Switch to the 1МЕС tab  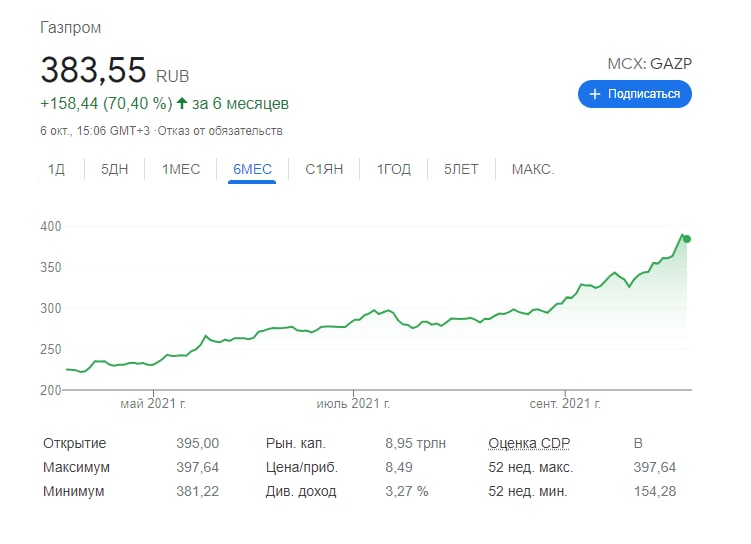[x=181, y=169]
